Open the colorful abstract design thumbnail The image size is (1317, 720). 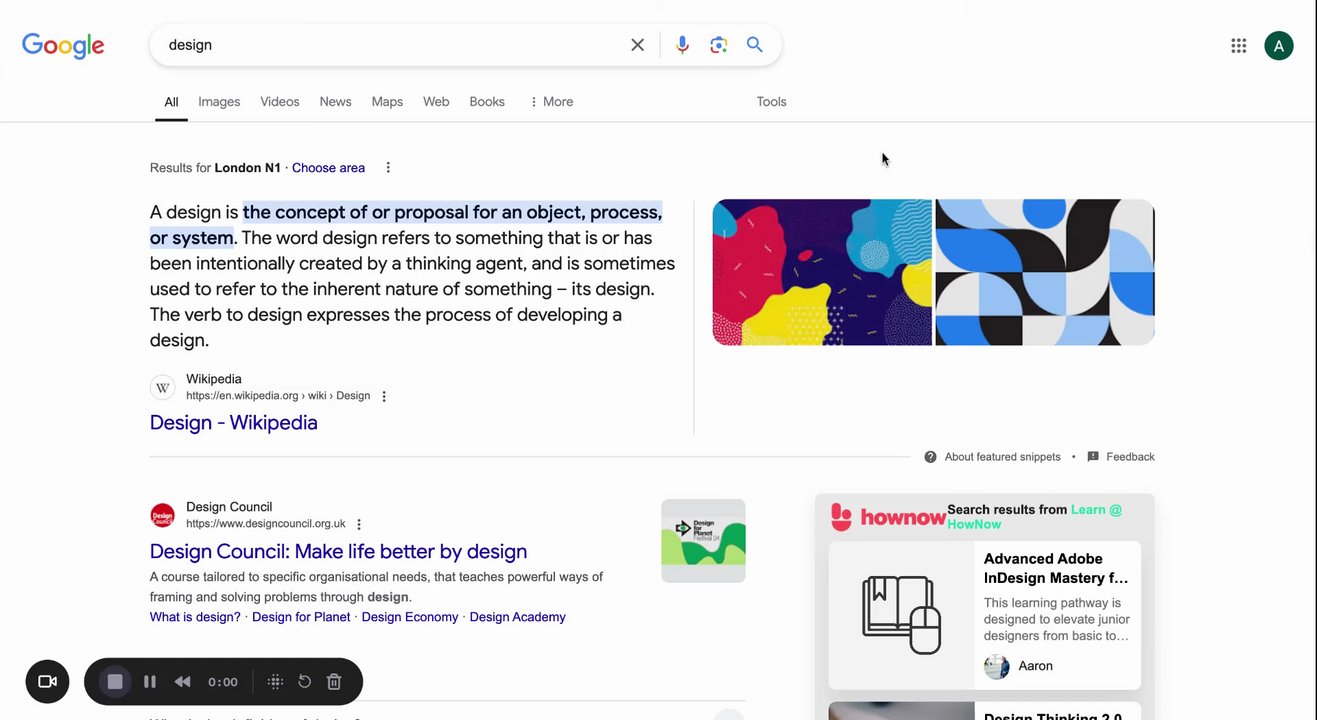tap(822, 272)
